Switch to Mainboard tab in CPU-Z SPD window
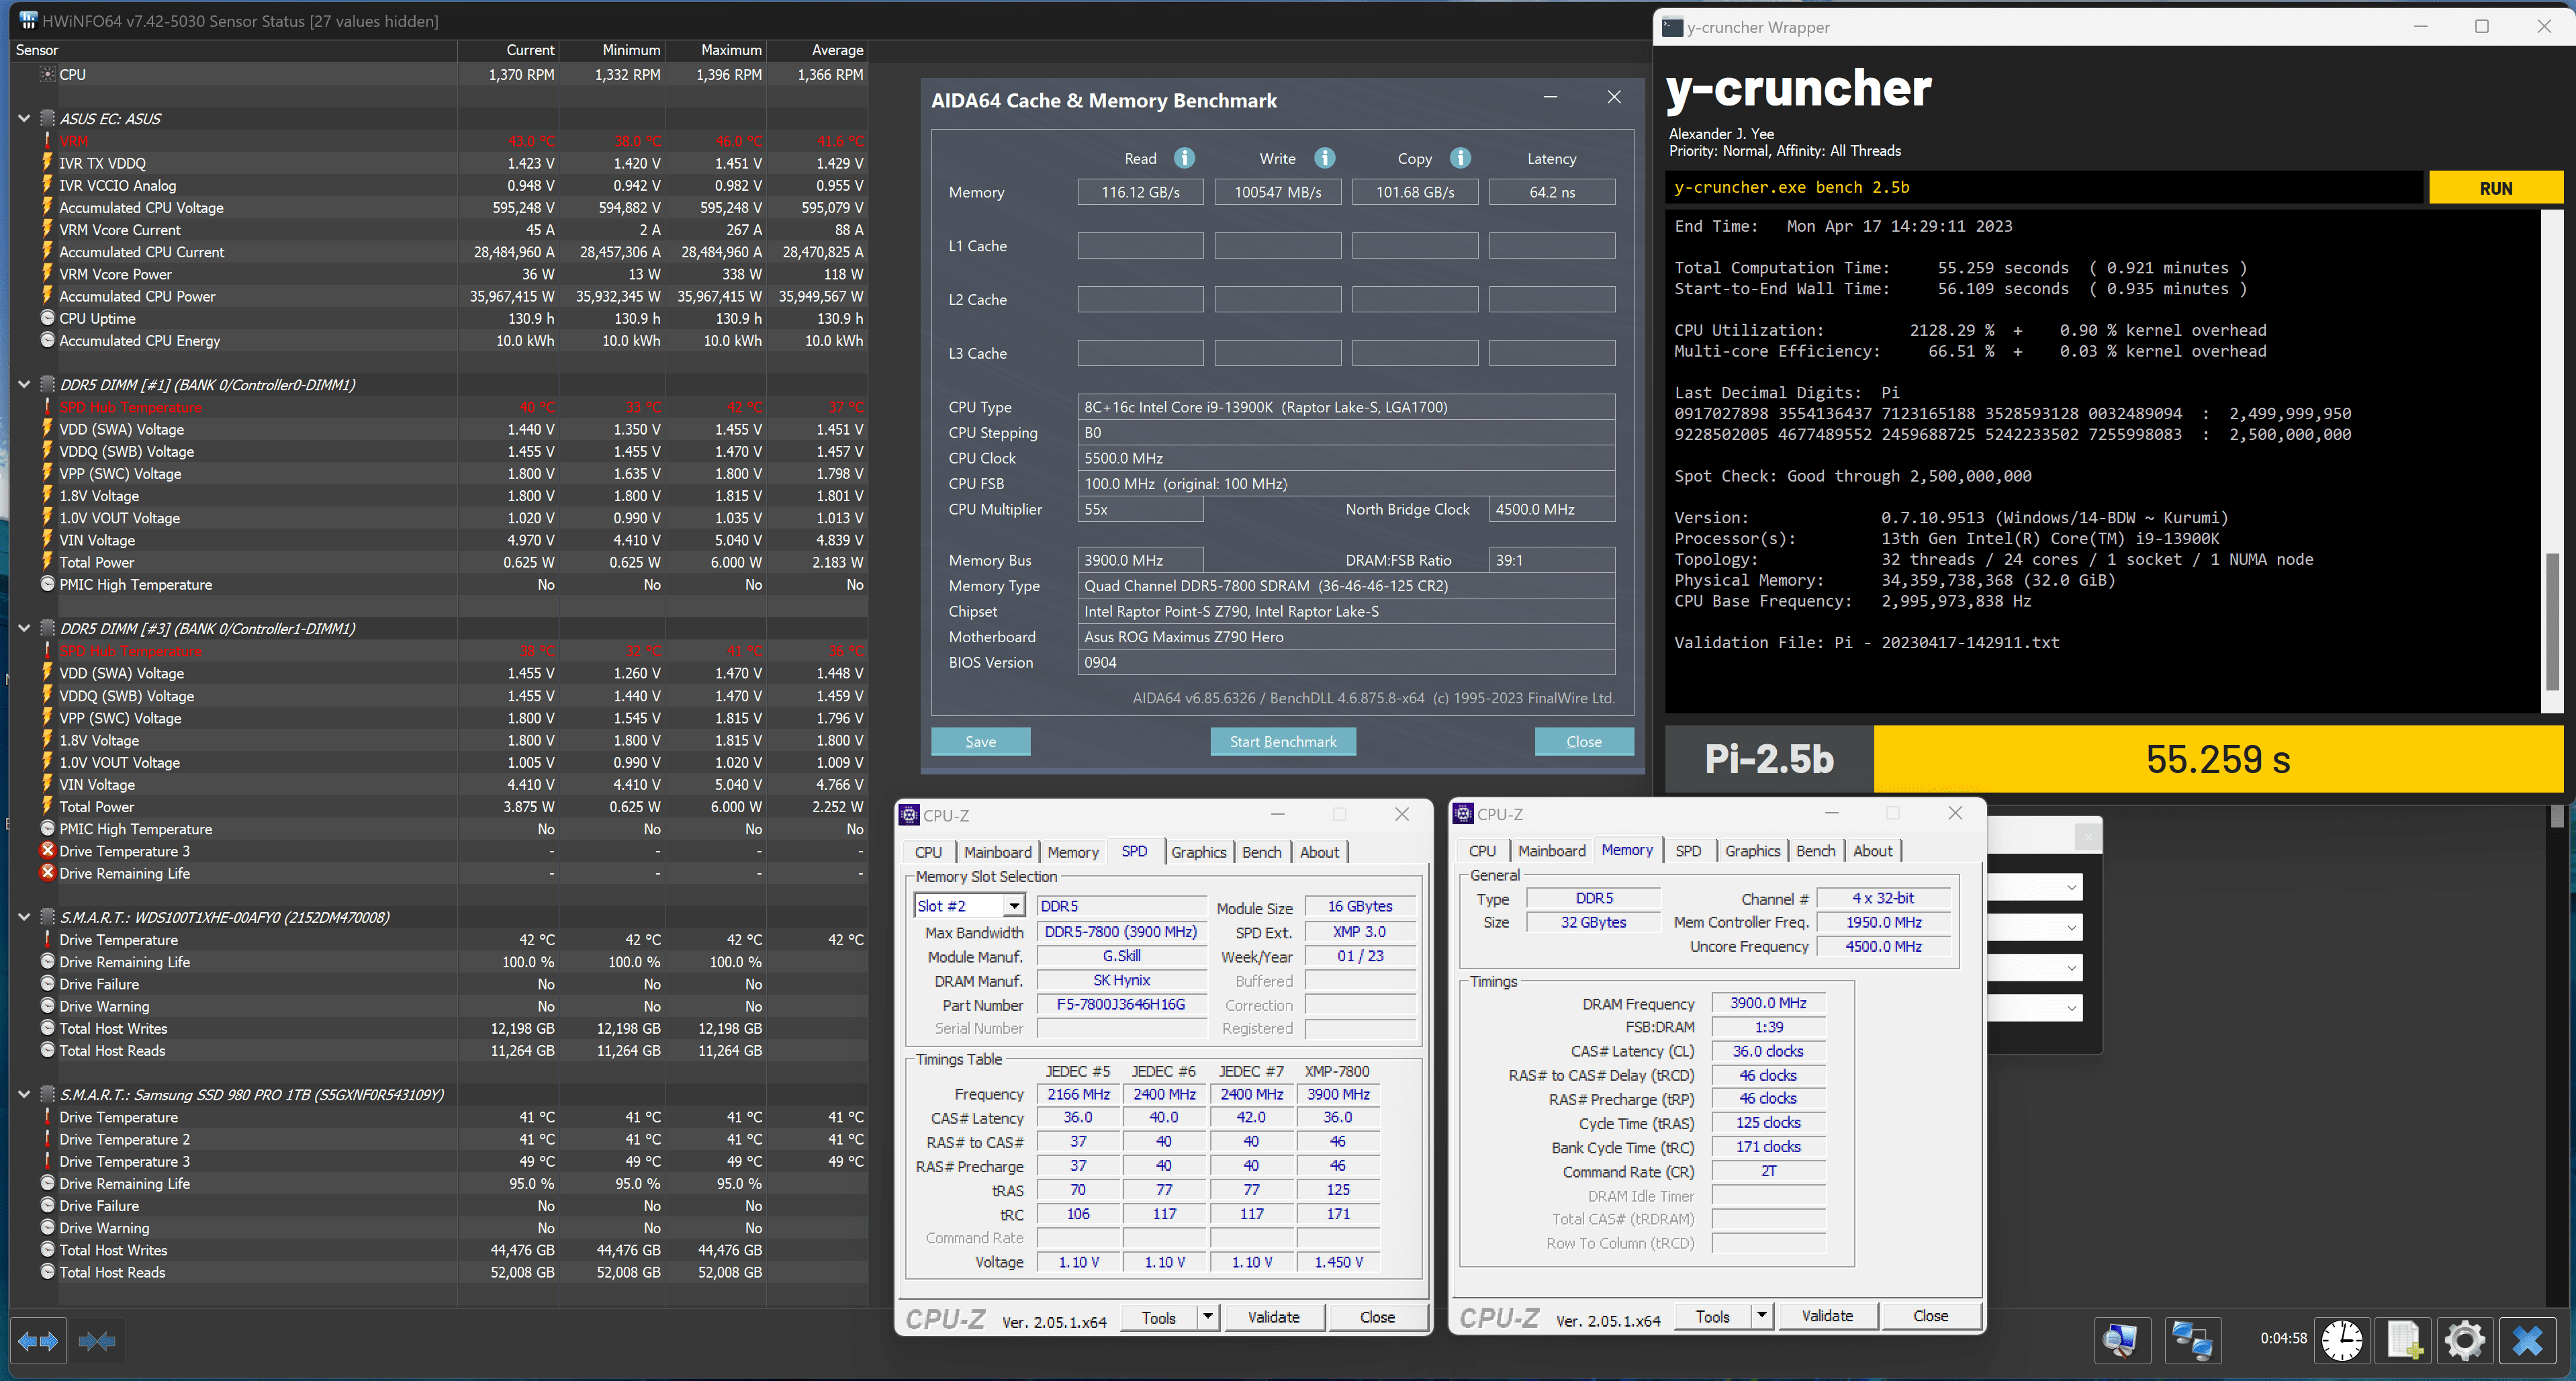2576x1381 pixels. [997, 852]
